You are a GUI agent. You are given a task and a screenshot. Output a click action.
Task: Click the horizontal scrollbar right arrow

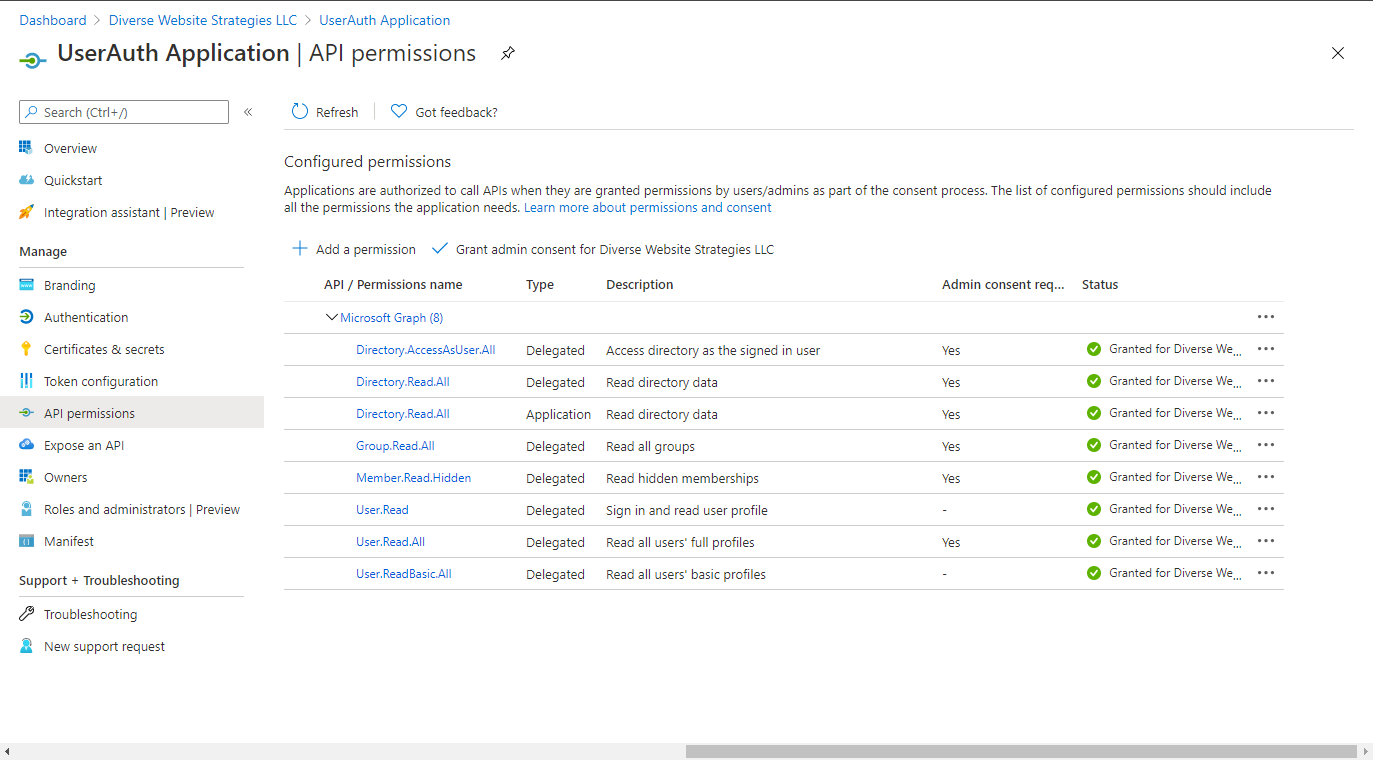coord(1365,751)
